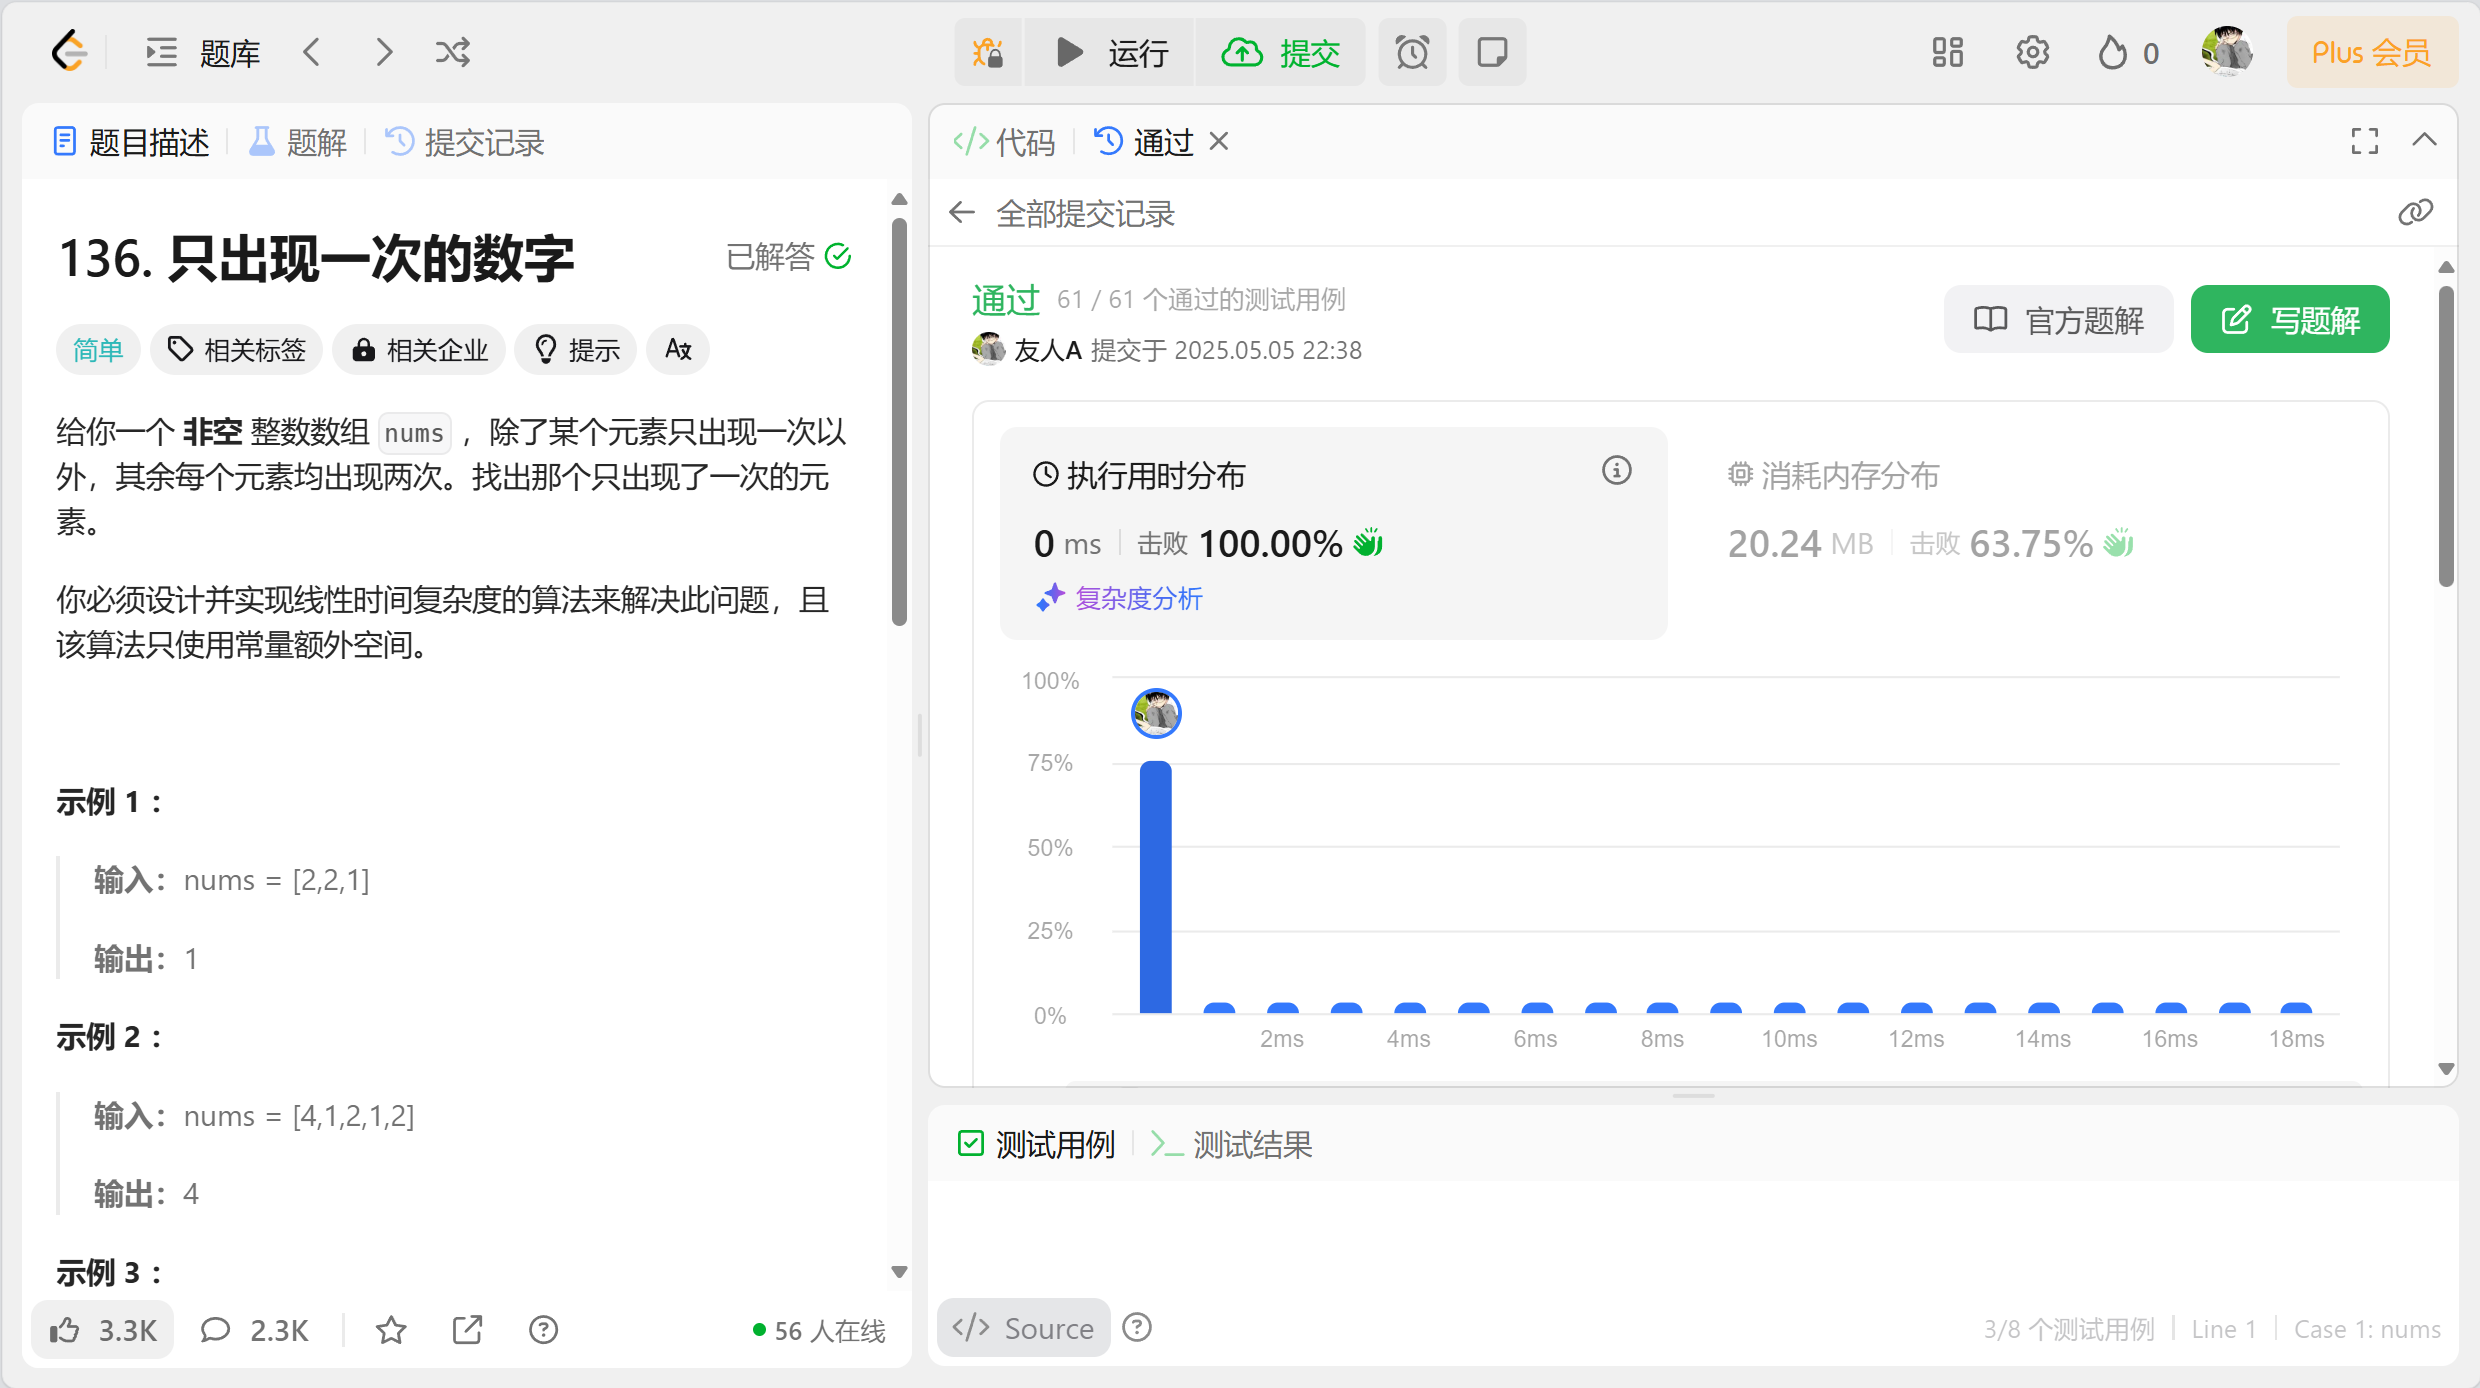Image resolution: width=2480 pixels, height=1388 pixels.
Task: Click the shuffle random problem icon
Action: [452, 52]
